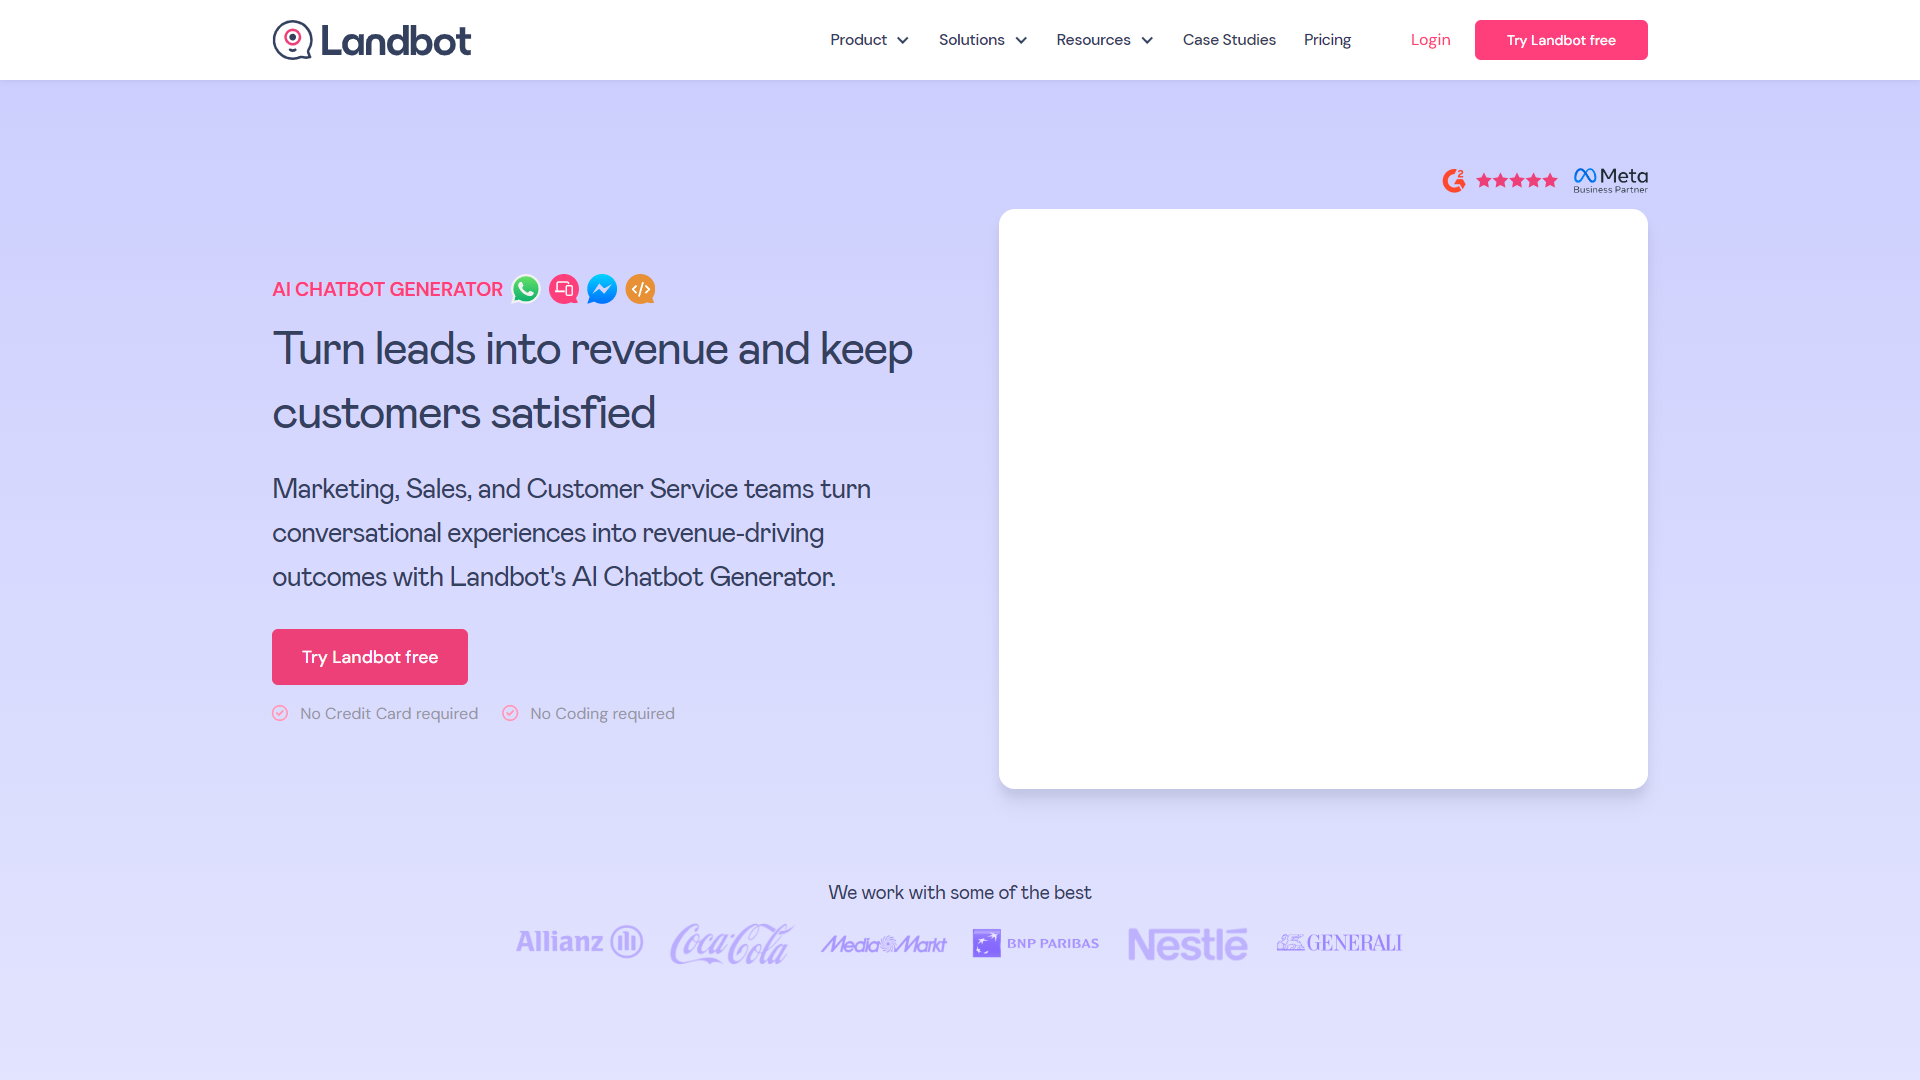
Task: Click the Meta Business Partner badge
Action: coord(1610,179)
